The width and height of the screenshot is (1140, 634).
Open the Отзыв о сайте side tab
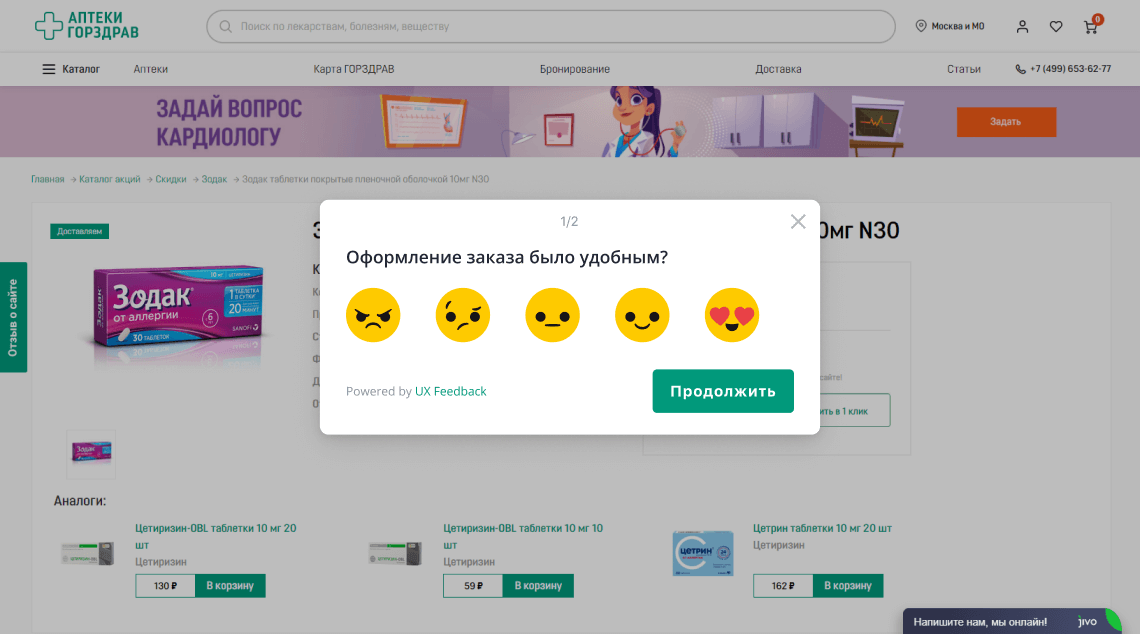coord(13,317)
